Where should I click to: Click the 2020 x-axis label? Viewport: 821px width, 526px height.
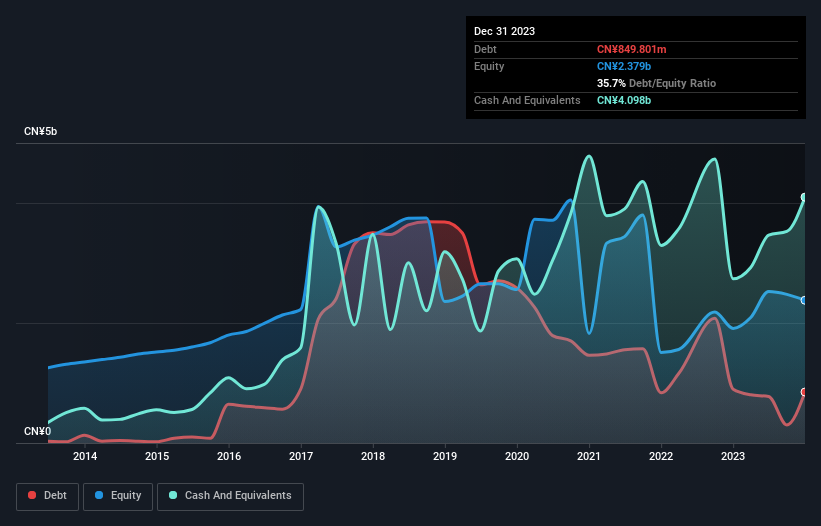[x=517, y=456]
